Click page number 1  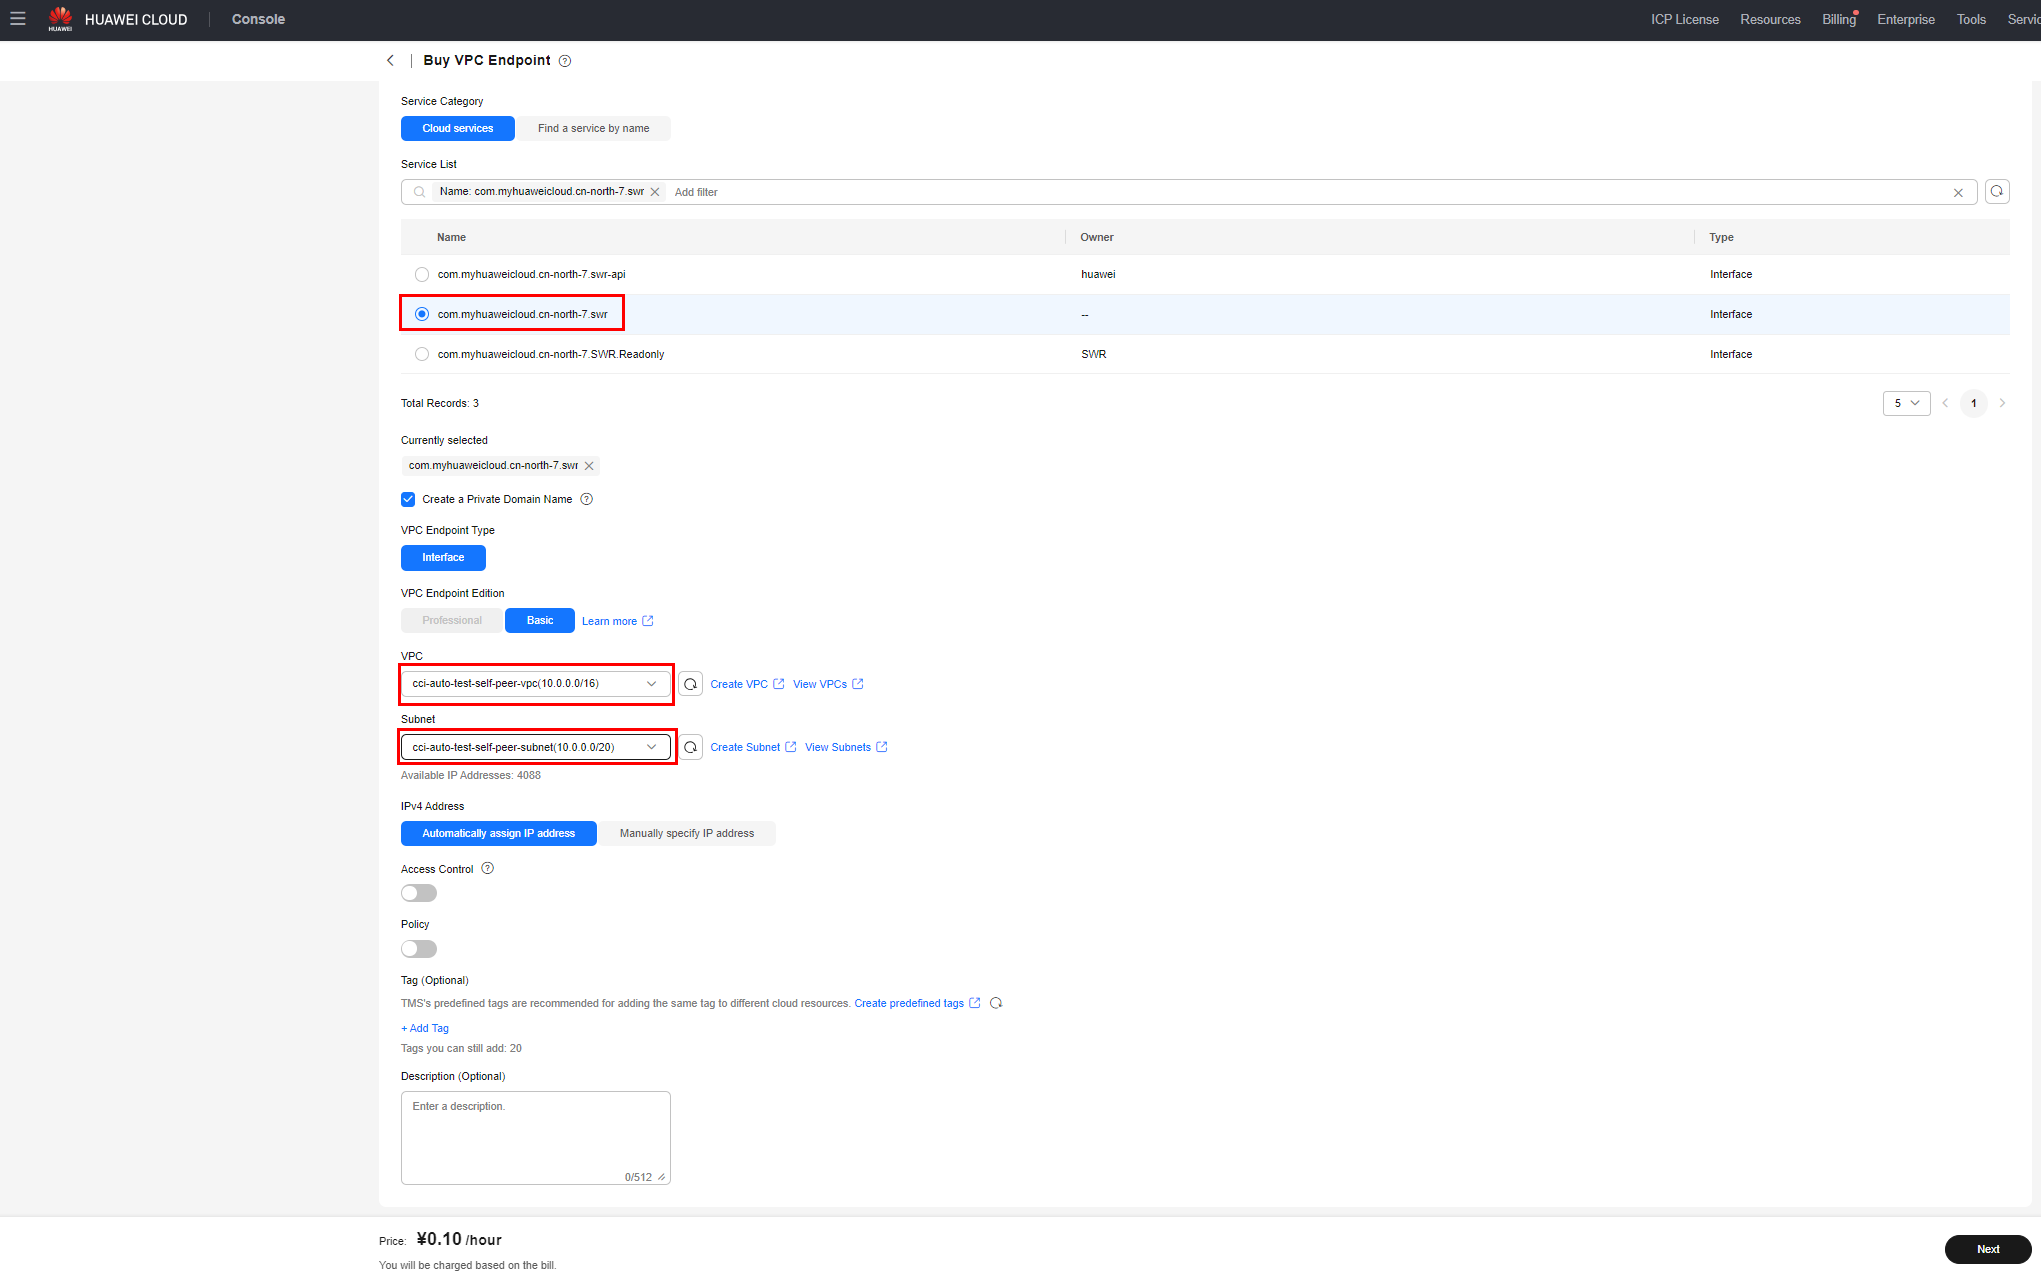[x=1974, y=403]
